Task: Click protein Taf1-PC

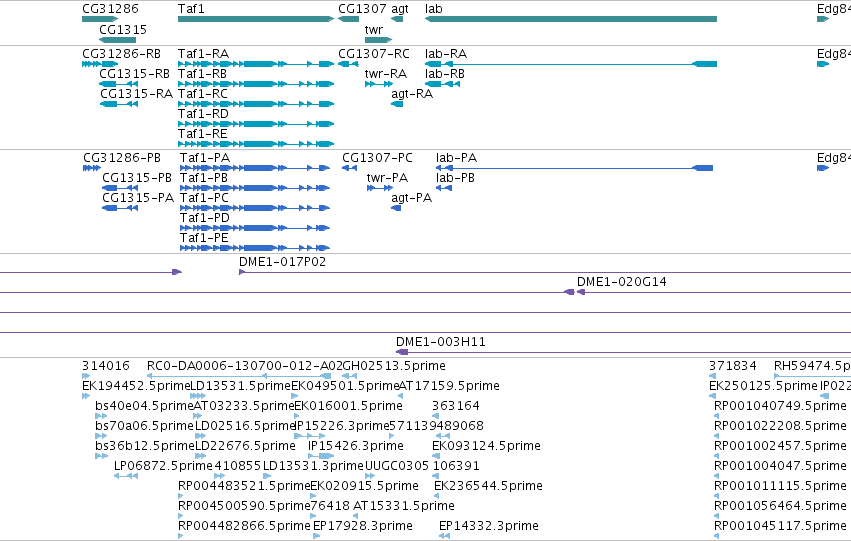Action: coord(255,208)
